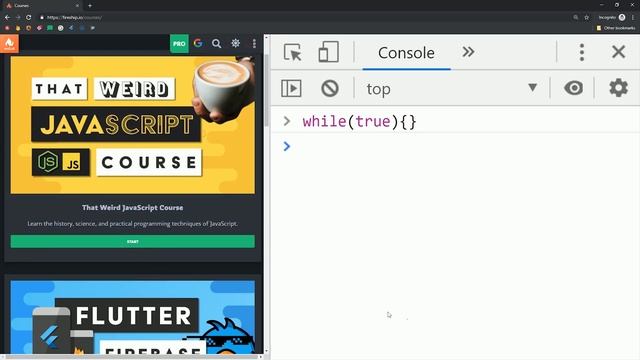Toggle the device toolbar in DevTools
The width and height of the screenshot is (640, 360).
pyautogui.click(x=329, y=52)
